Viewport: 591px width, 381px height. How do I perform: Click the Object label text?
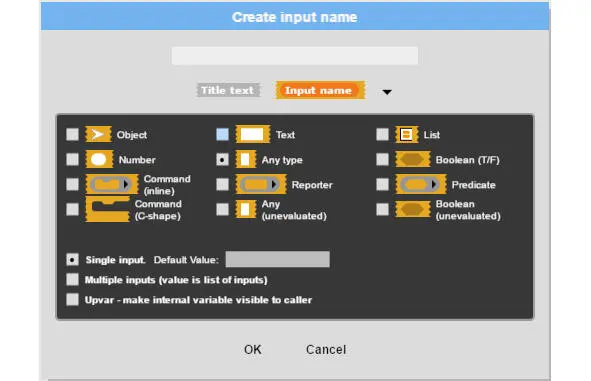click(x=132, y=135)
